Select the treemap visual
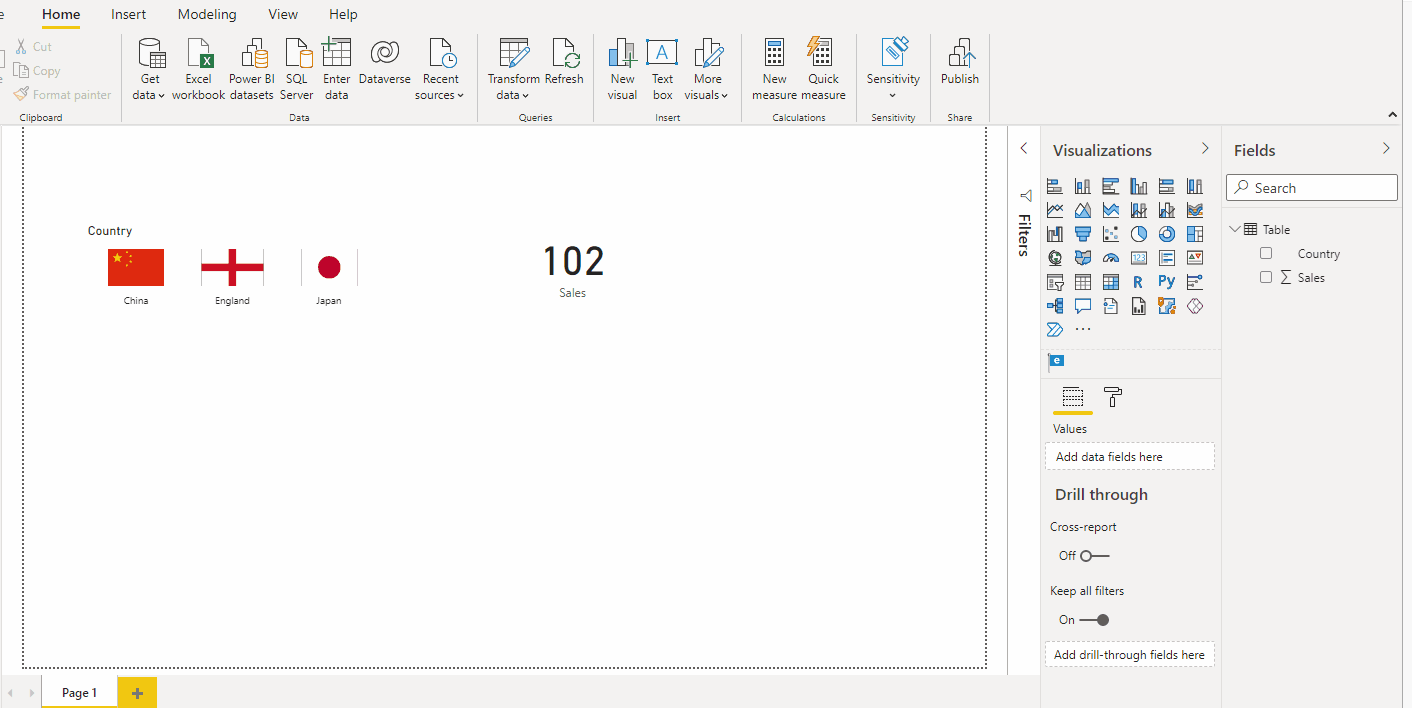Image resolution: width=1412 pixels, height=708 pixels. 1195,234
